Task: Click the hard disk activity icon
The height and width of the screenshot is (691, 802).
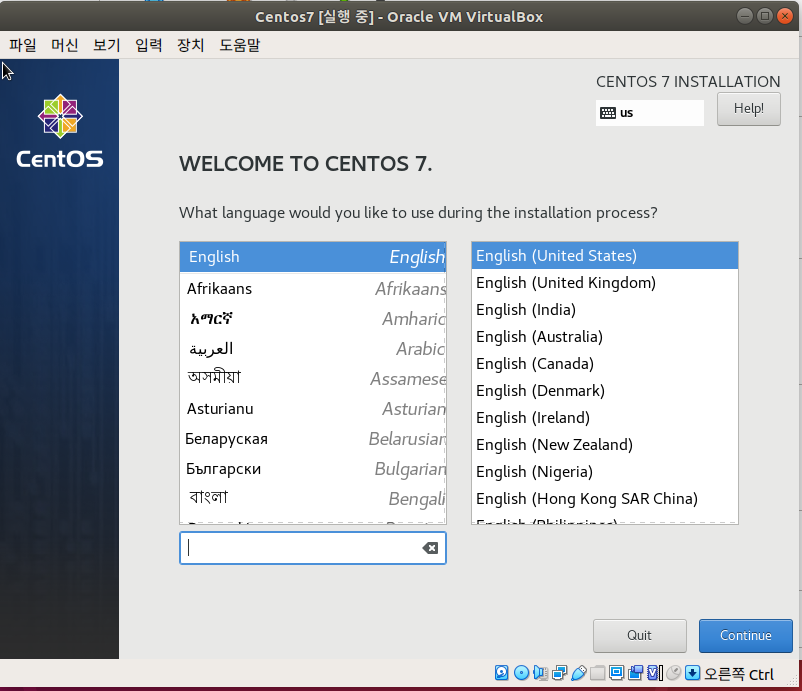Action: [501, 673]
